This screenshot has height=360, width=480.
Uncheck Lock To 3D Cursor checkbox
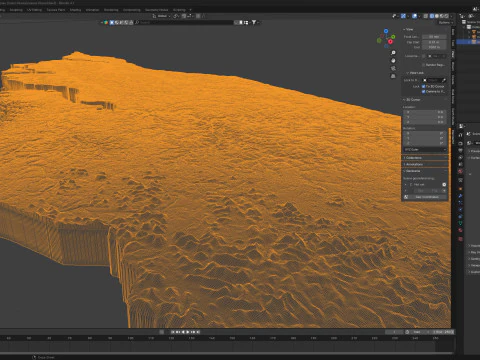point(423,86)
